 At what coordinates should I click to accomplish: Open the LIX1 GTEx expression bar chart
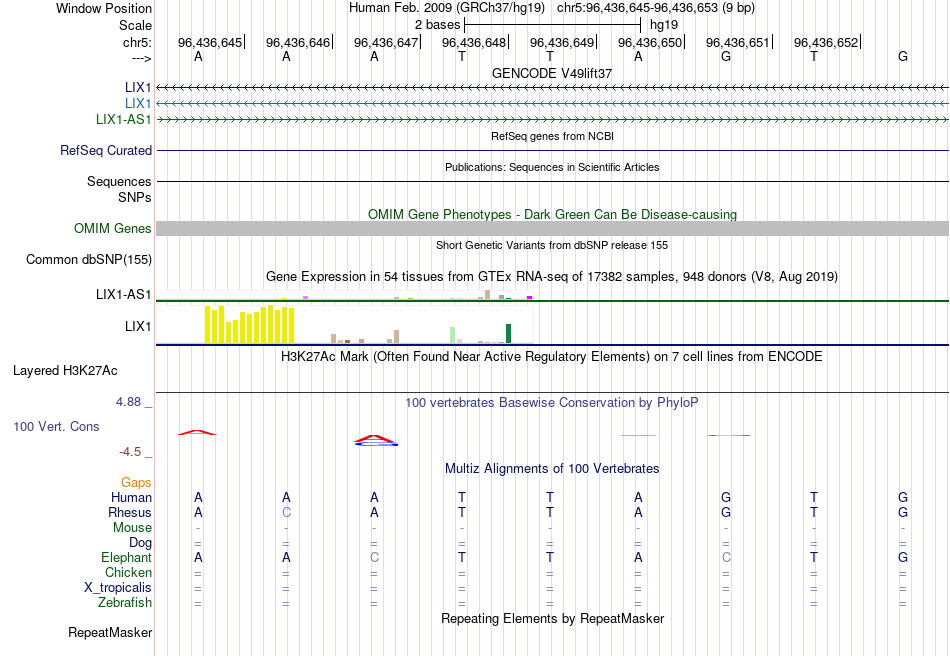coord(344,325)
